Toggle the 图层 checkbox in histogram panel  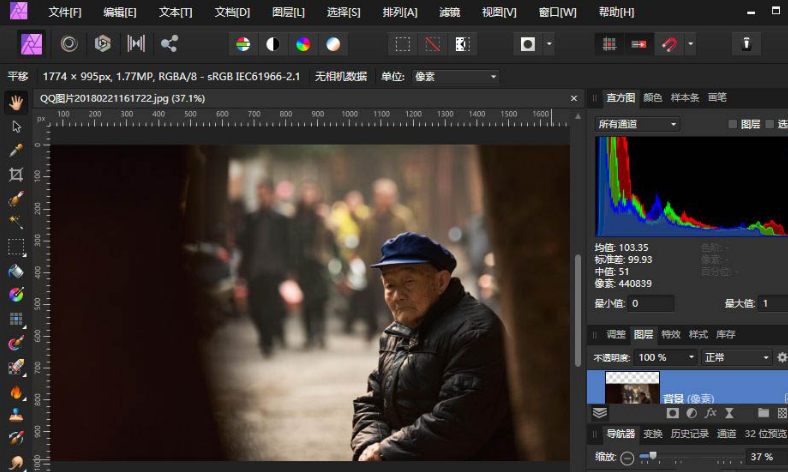pos(733,124)
